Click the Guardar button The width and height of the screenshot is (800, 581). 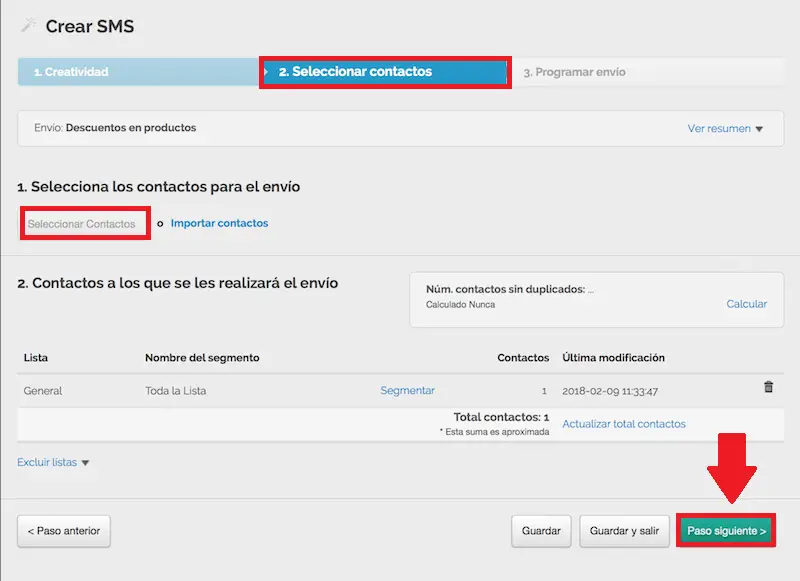tap(541, 531)
